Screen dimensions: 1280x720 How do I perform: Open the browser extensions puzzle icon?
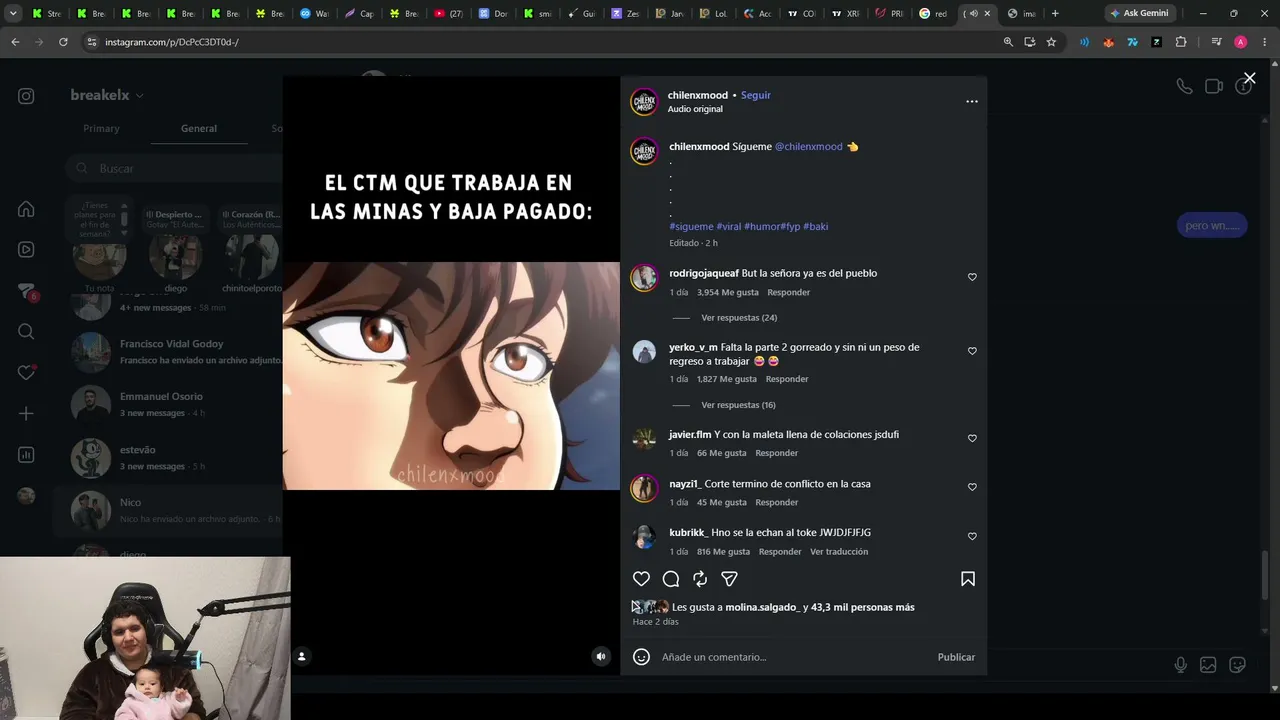pos(1181,42)
